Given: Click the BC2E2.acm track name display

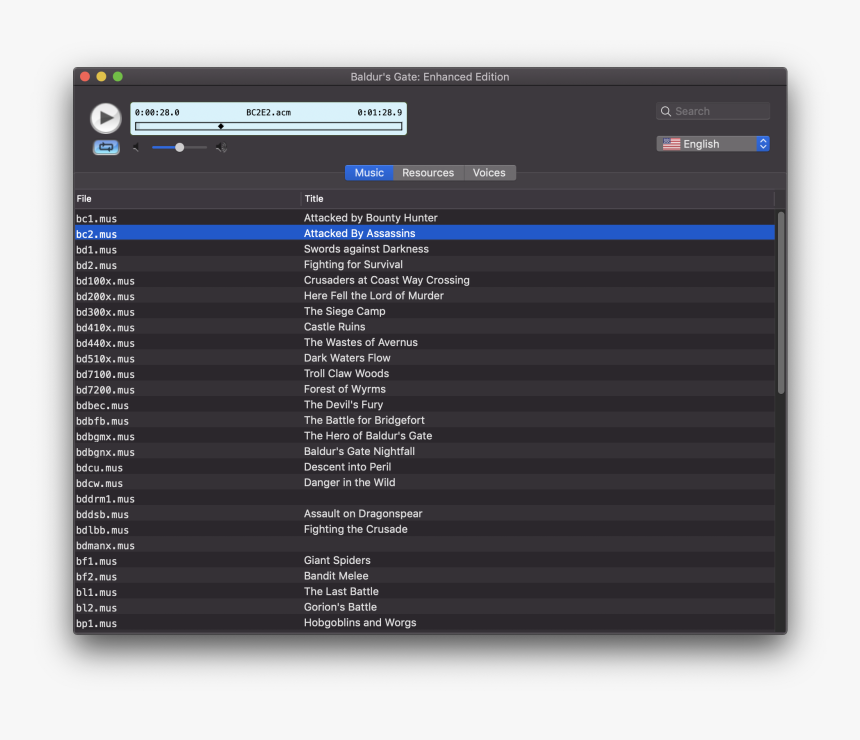Looking at the screenshot, I should tap(268, 112).
